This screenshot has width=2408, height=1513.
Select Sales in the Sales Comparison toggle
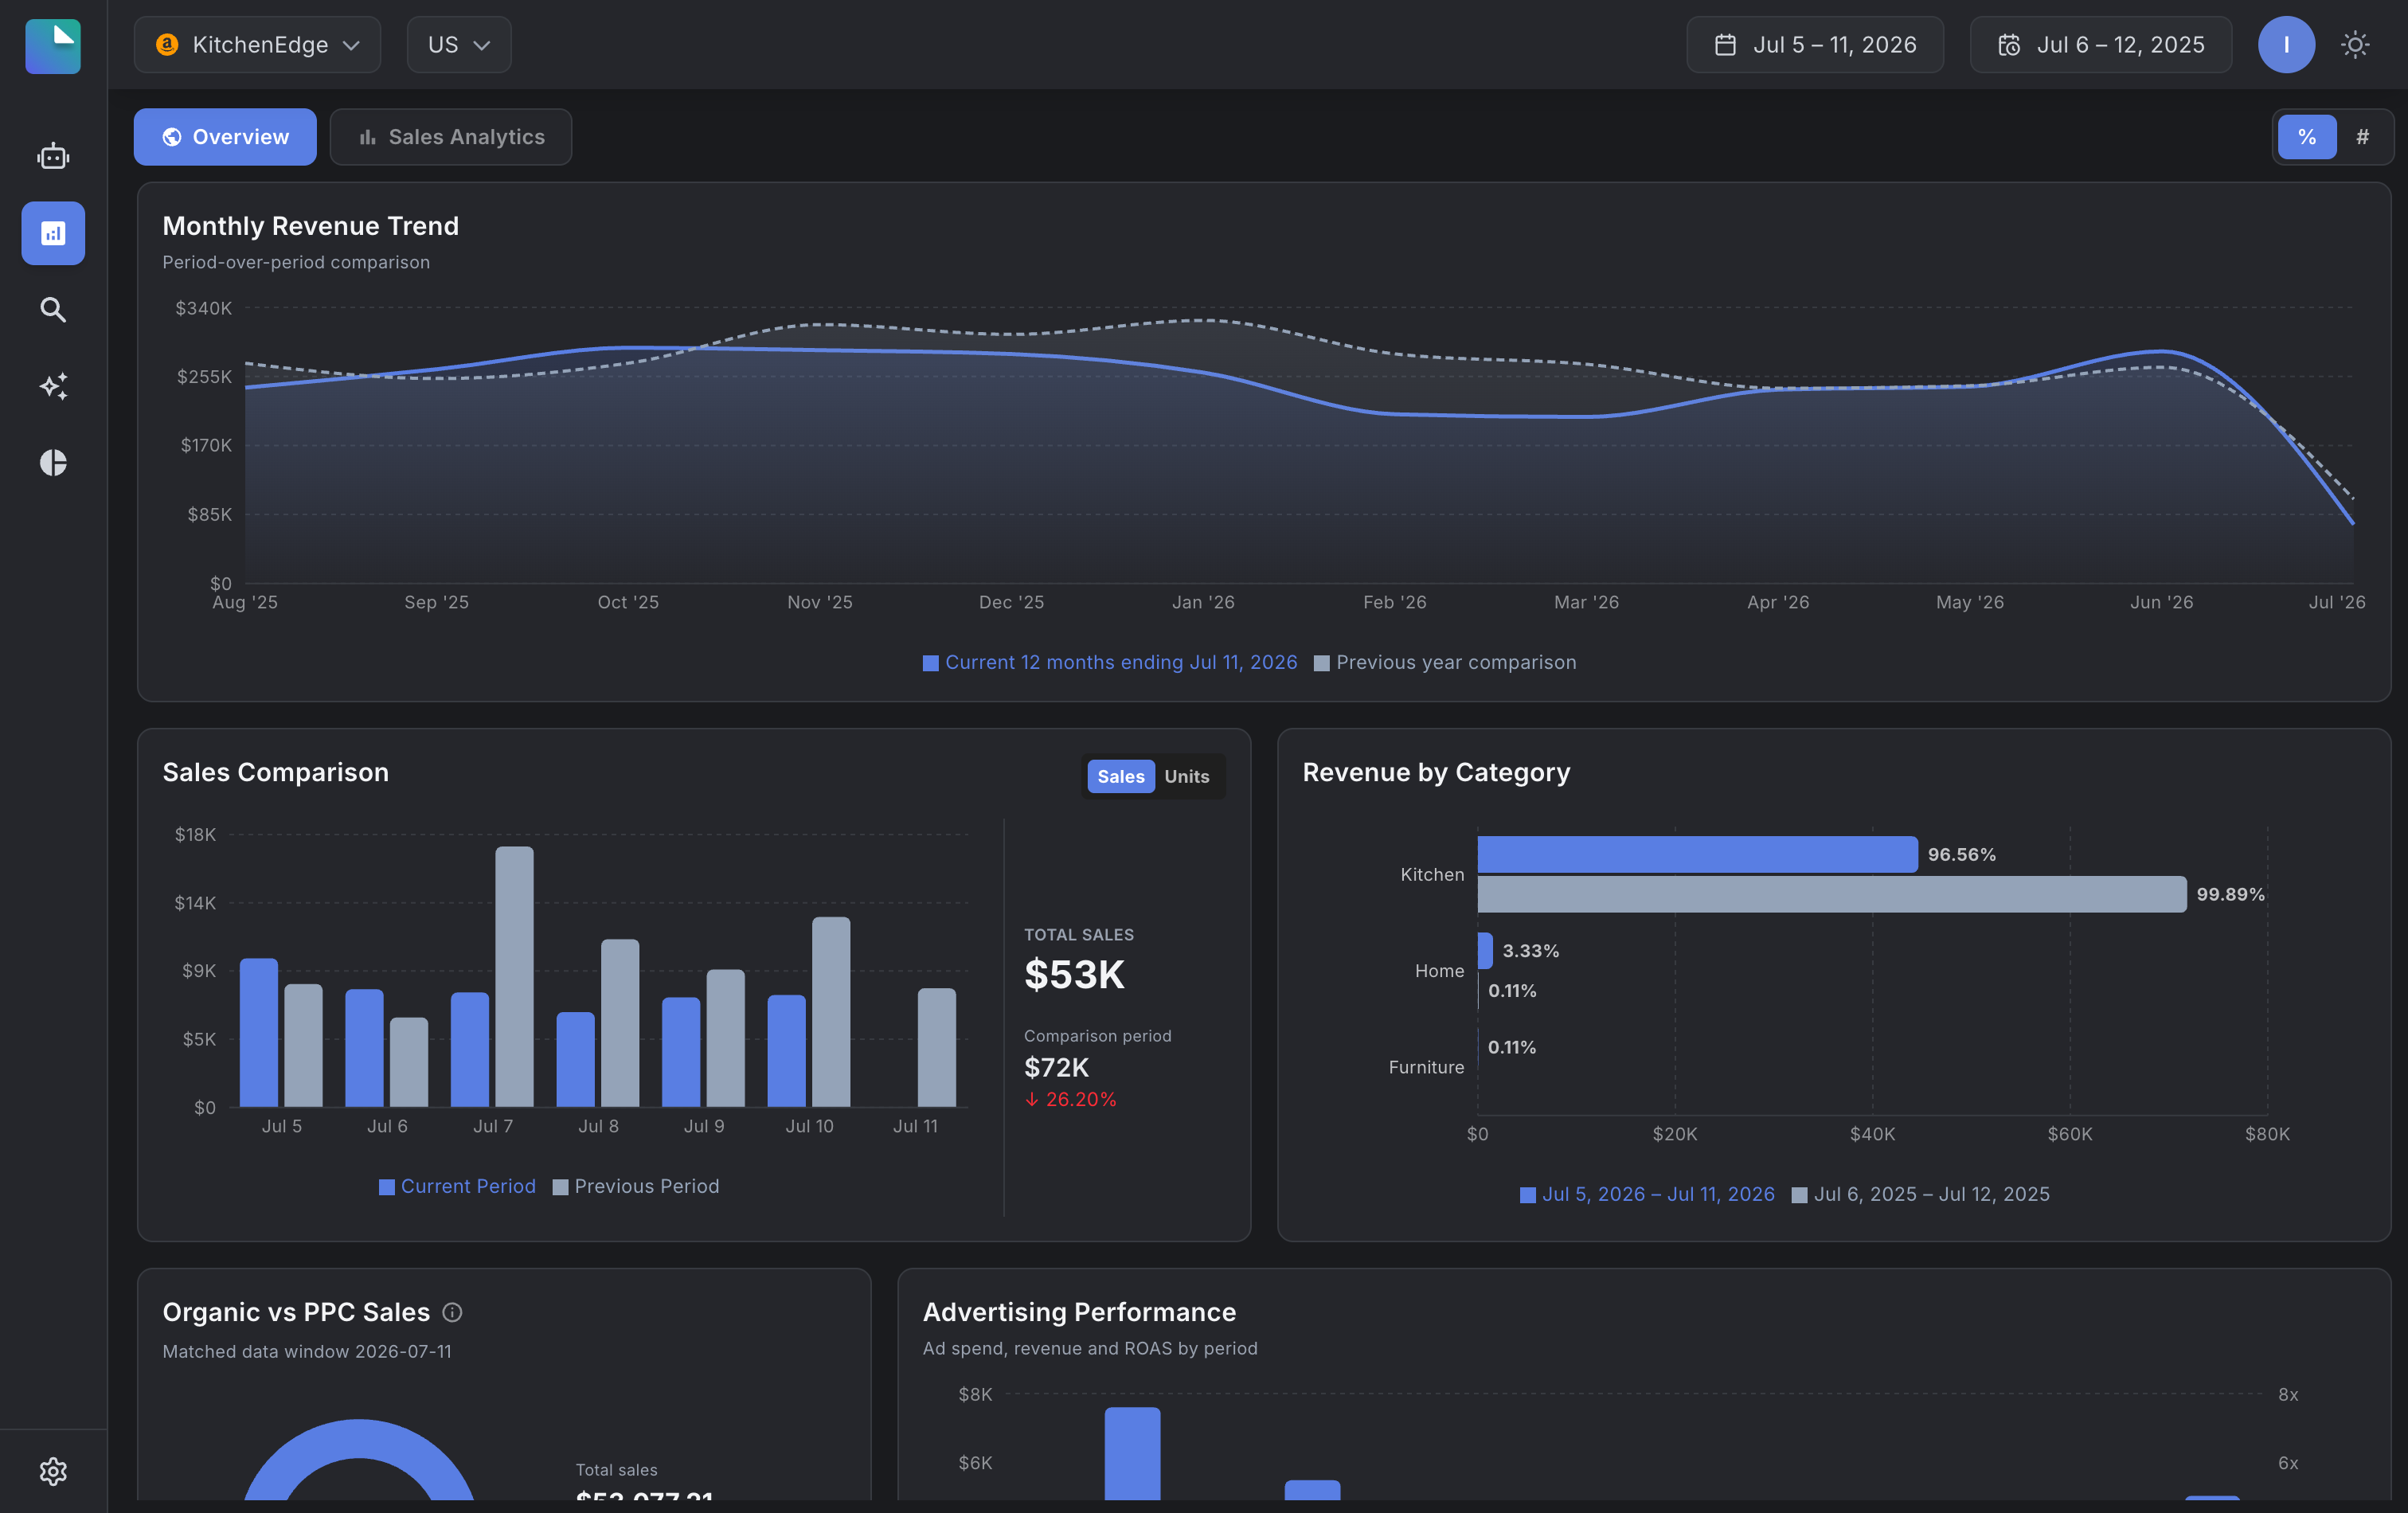tap(1120, 777)
